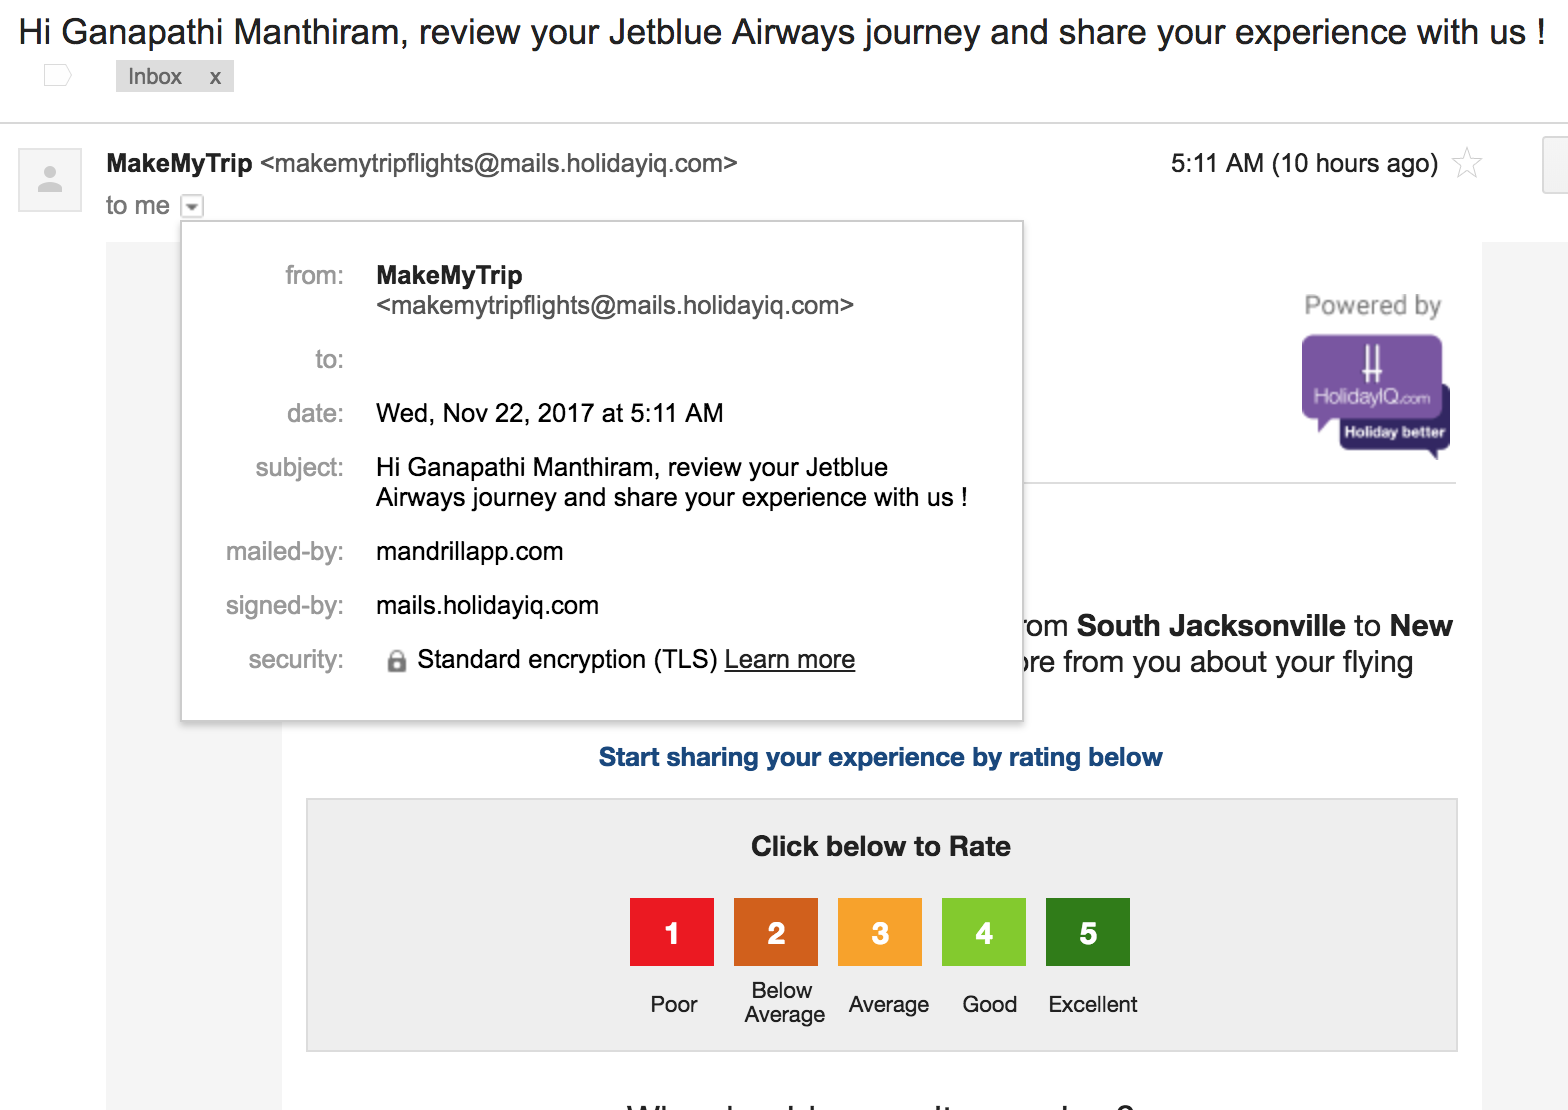1568x1110 pixels.
Task: Click the MakeMyTrip sender name in header
Action: [x=179, y=163]
